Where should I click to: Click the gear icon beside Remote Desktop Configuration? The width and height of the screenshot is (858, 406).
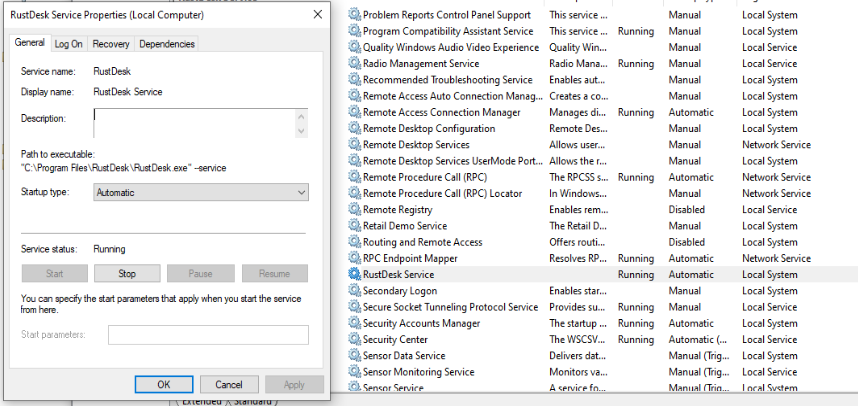click(x=355, y=129)
